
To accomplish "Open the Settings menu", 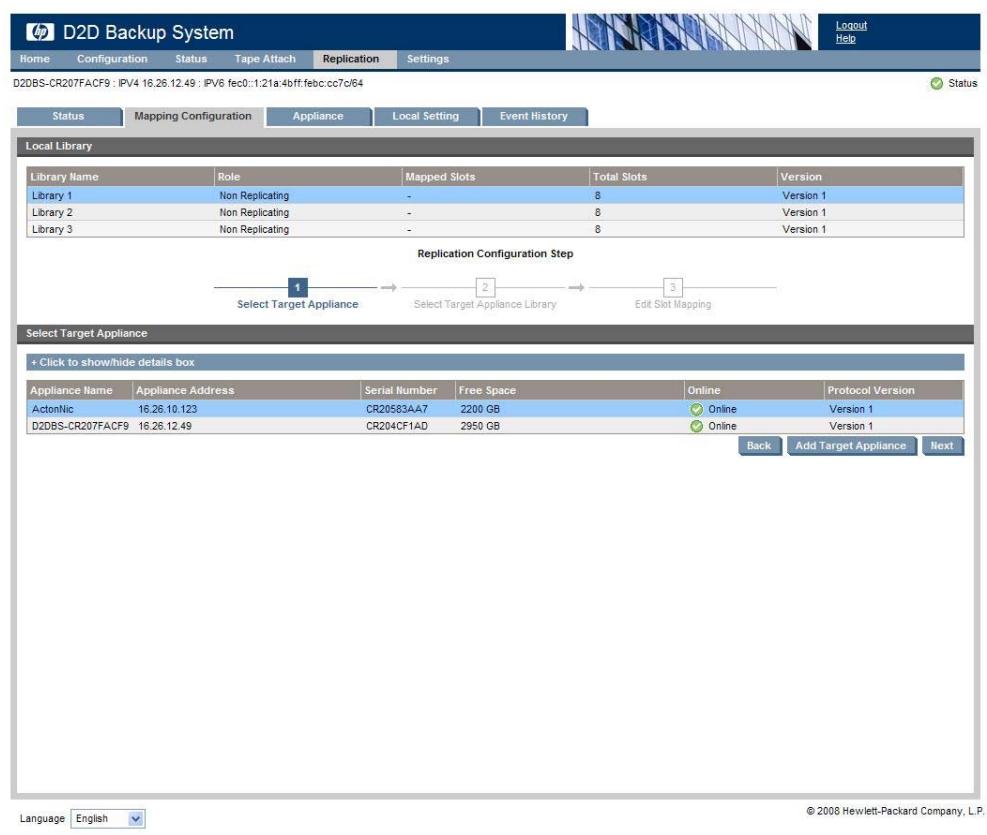I will point(427,59).
